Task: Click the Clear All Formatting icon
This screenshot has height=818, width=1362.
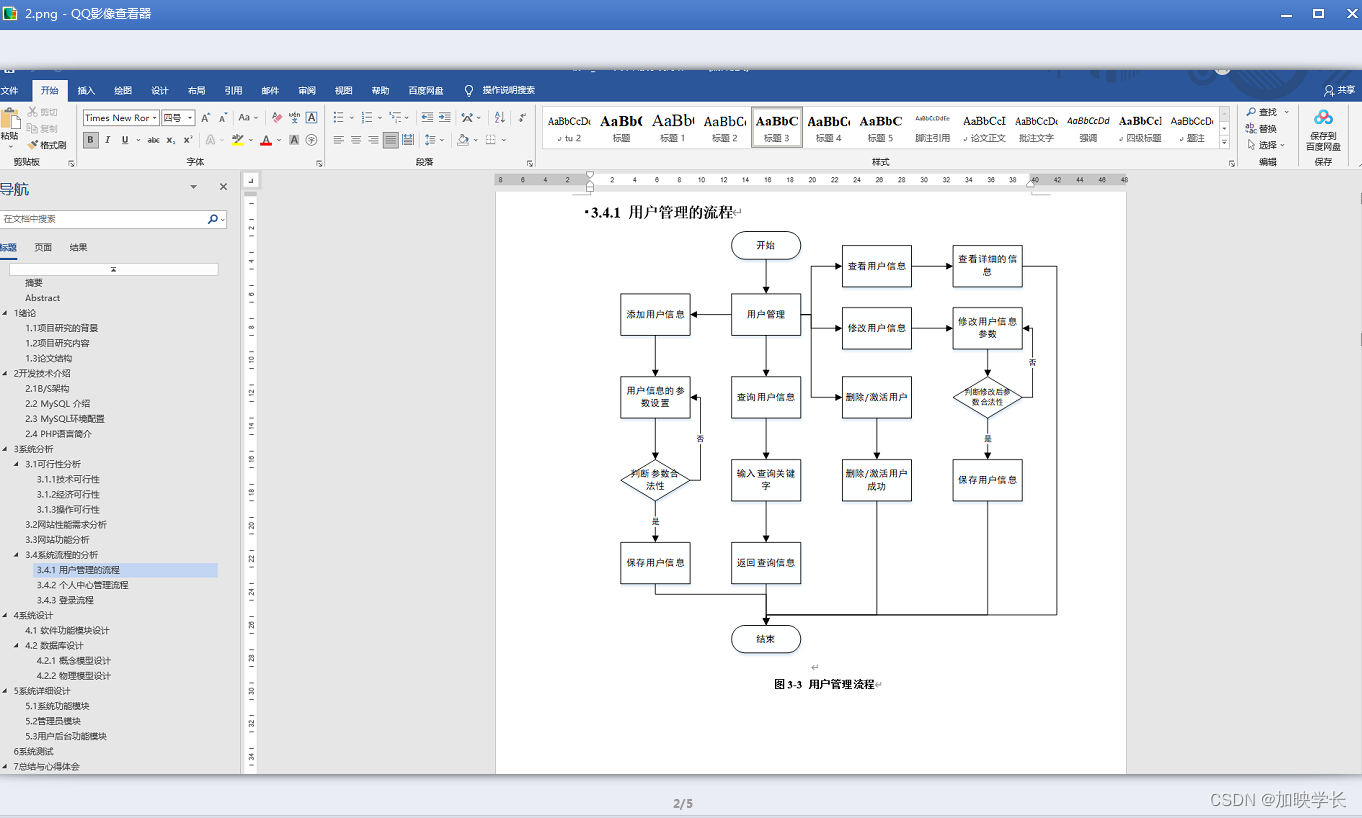Action: 276,117
